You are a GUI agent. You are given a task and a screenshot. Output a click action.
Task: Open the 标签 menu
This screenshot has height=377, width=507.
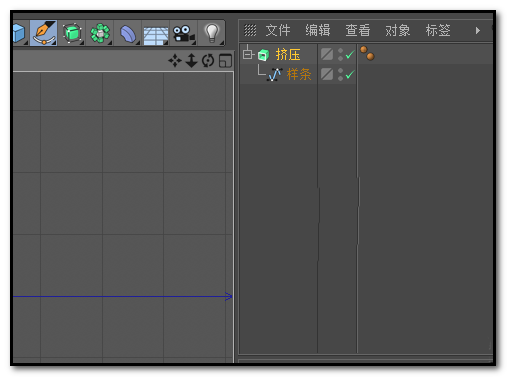[x=438, y=30]
